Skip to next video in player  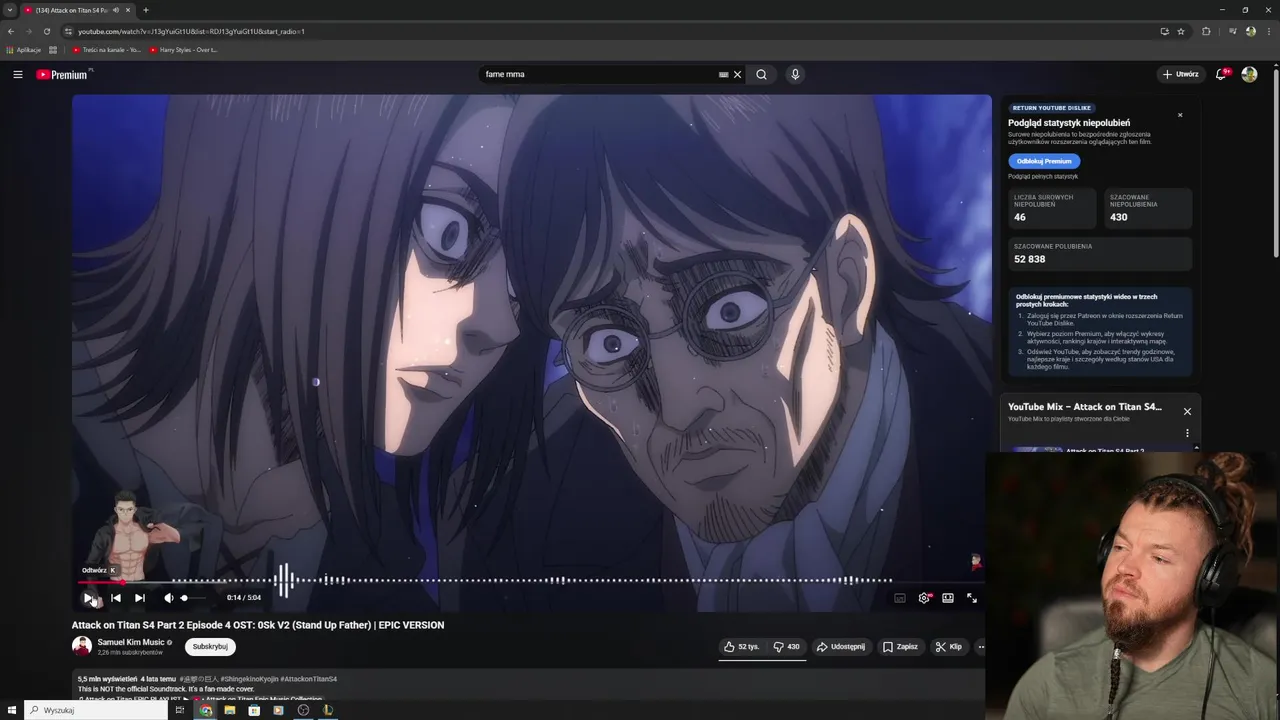140,598
